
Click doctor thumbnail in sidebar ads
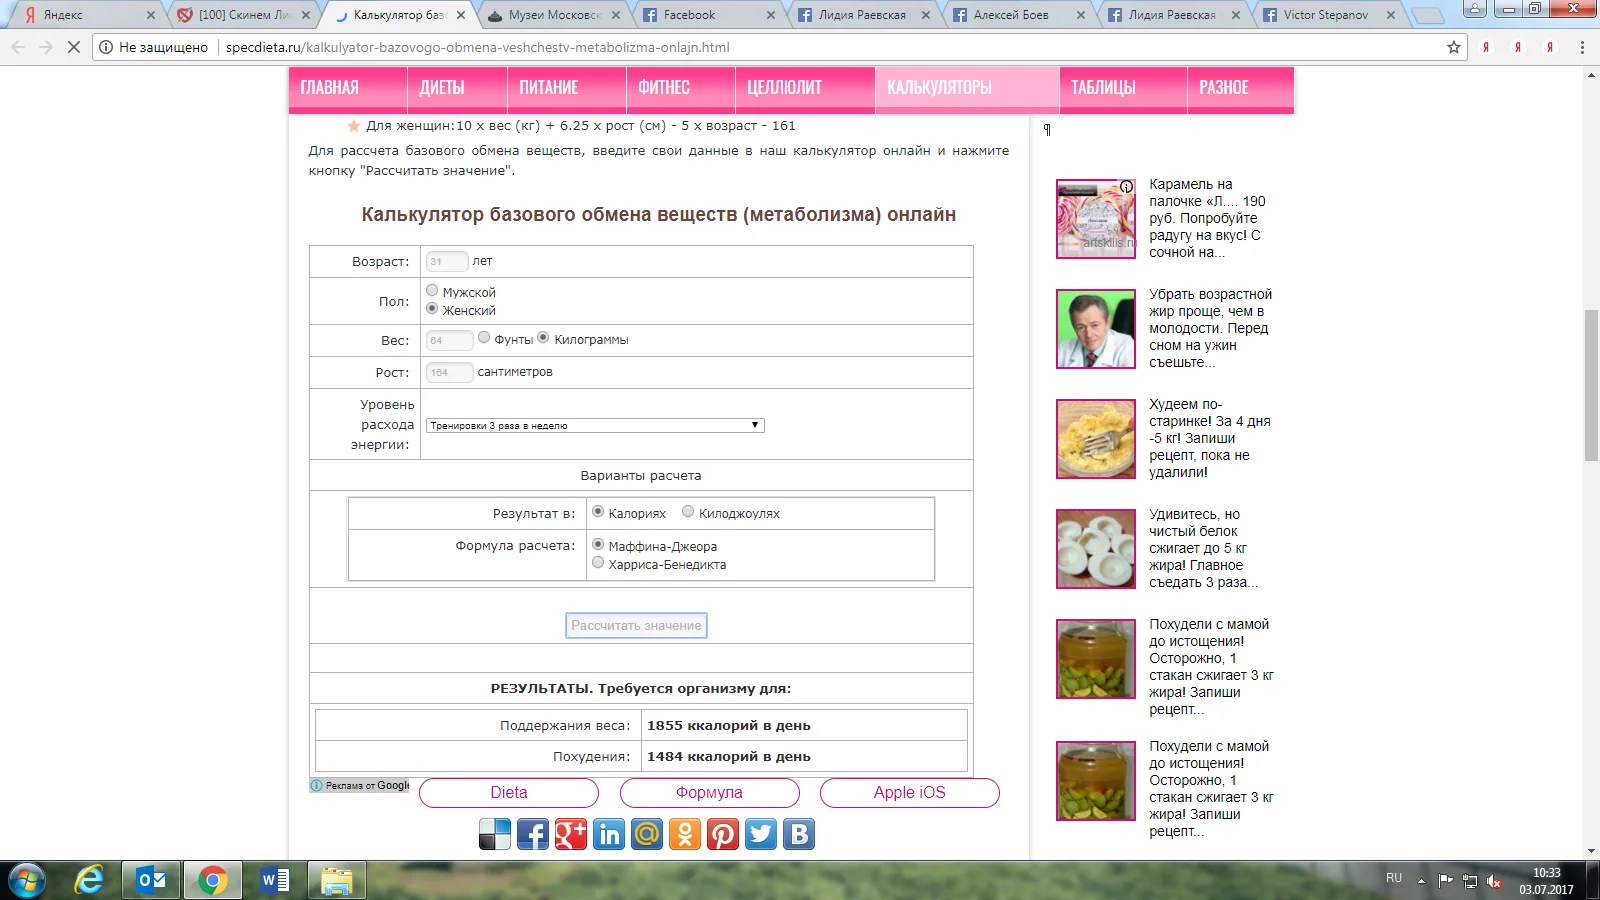pos(1096,329)
